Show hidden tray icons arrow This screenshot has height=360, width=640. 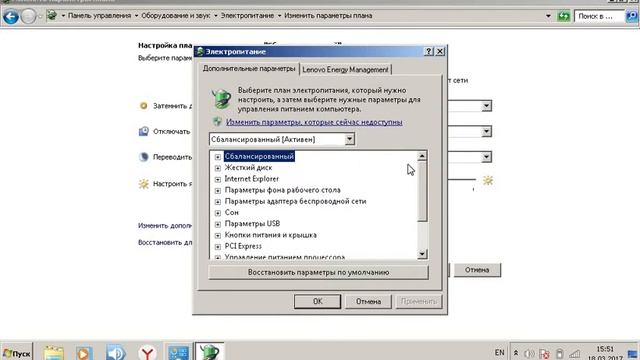[516, 353]
